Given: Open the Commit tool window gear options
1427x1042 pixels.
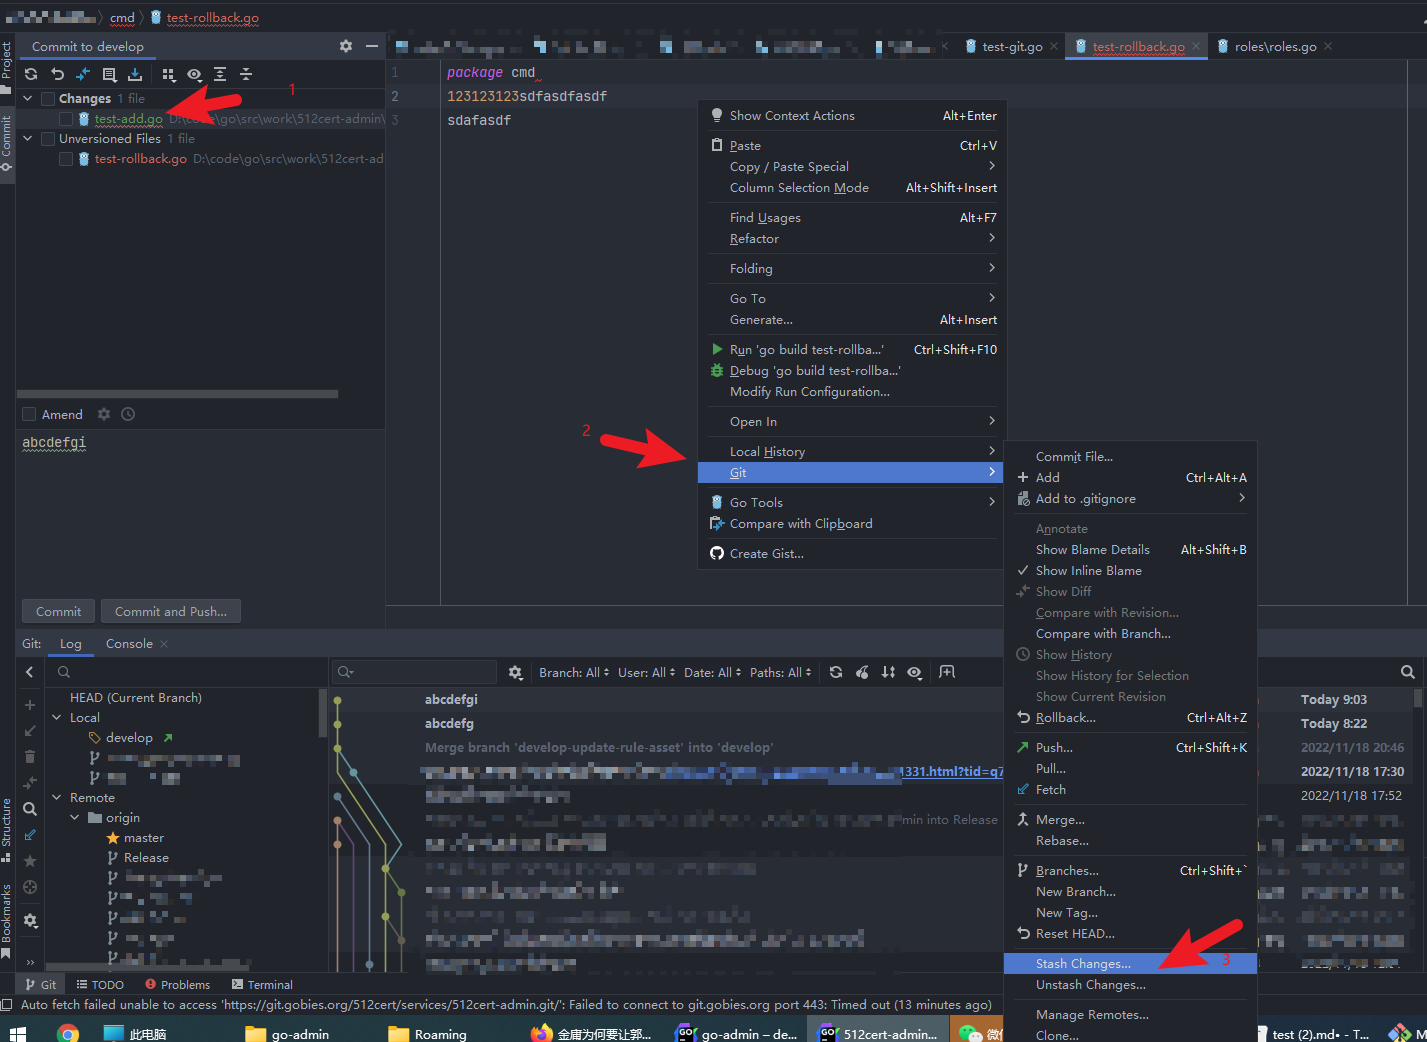Looking at the screenshot, I should 346,46.
